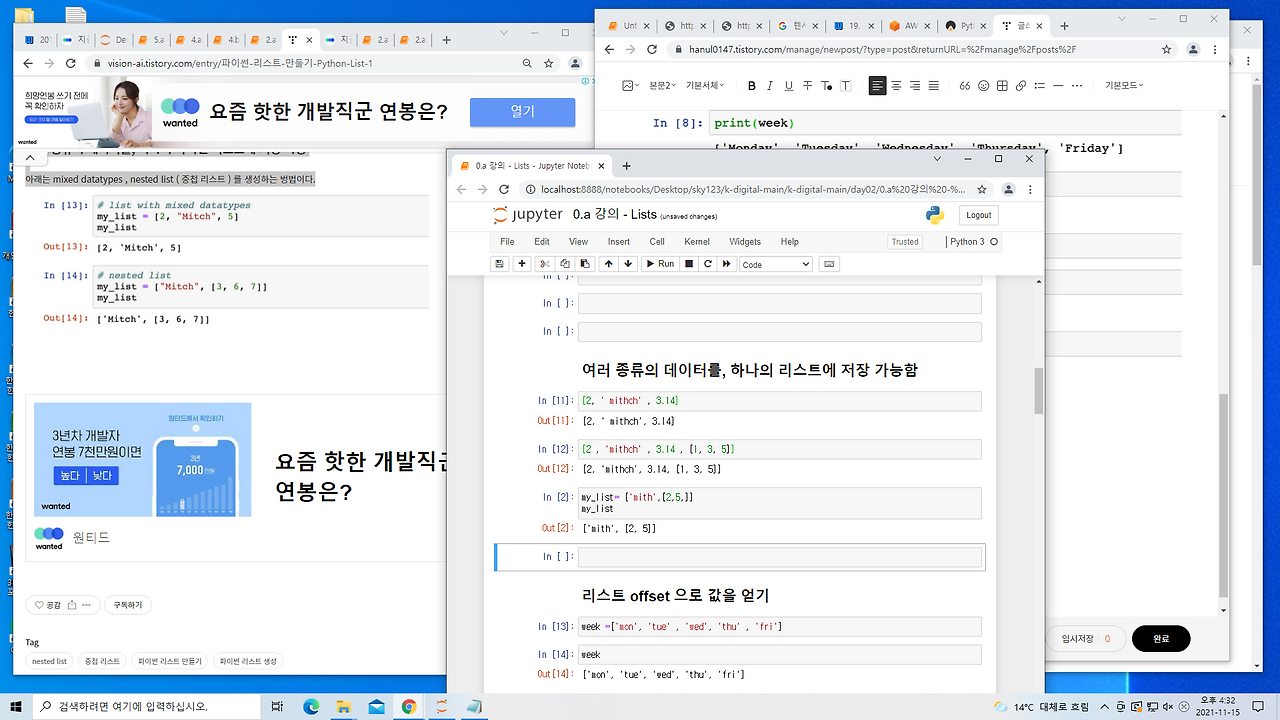Save the Jupyter notebook

point(498,264)
